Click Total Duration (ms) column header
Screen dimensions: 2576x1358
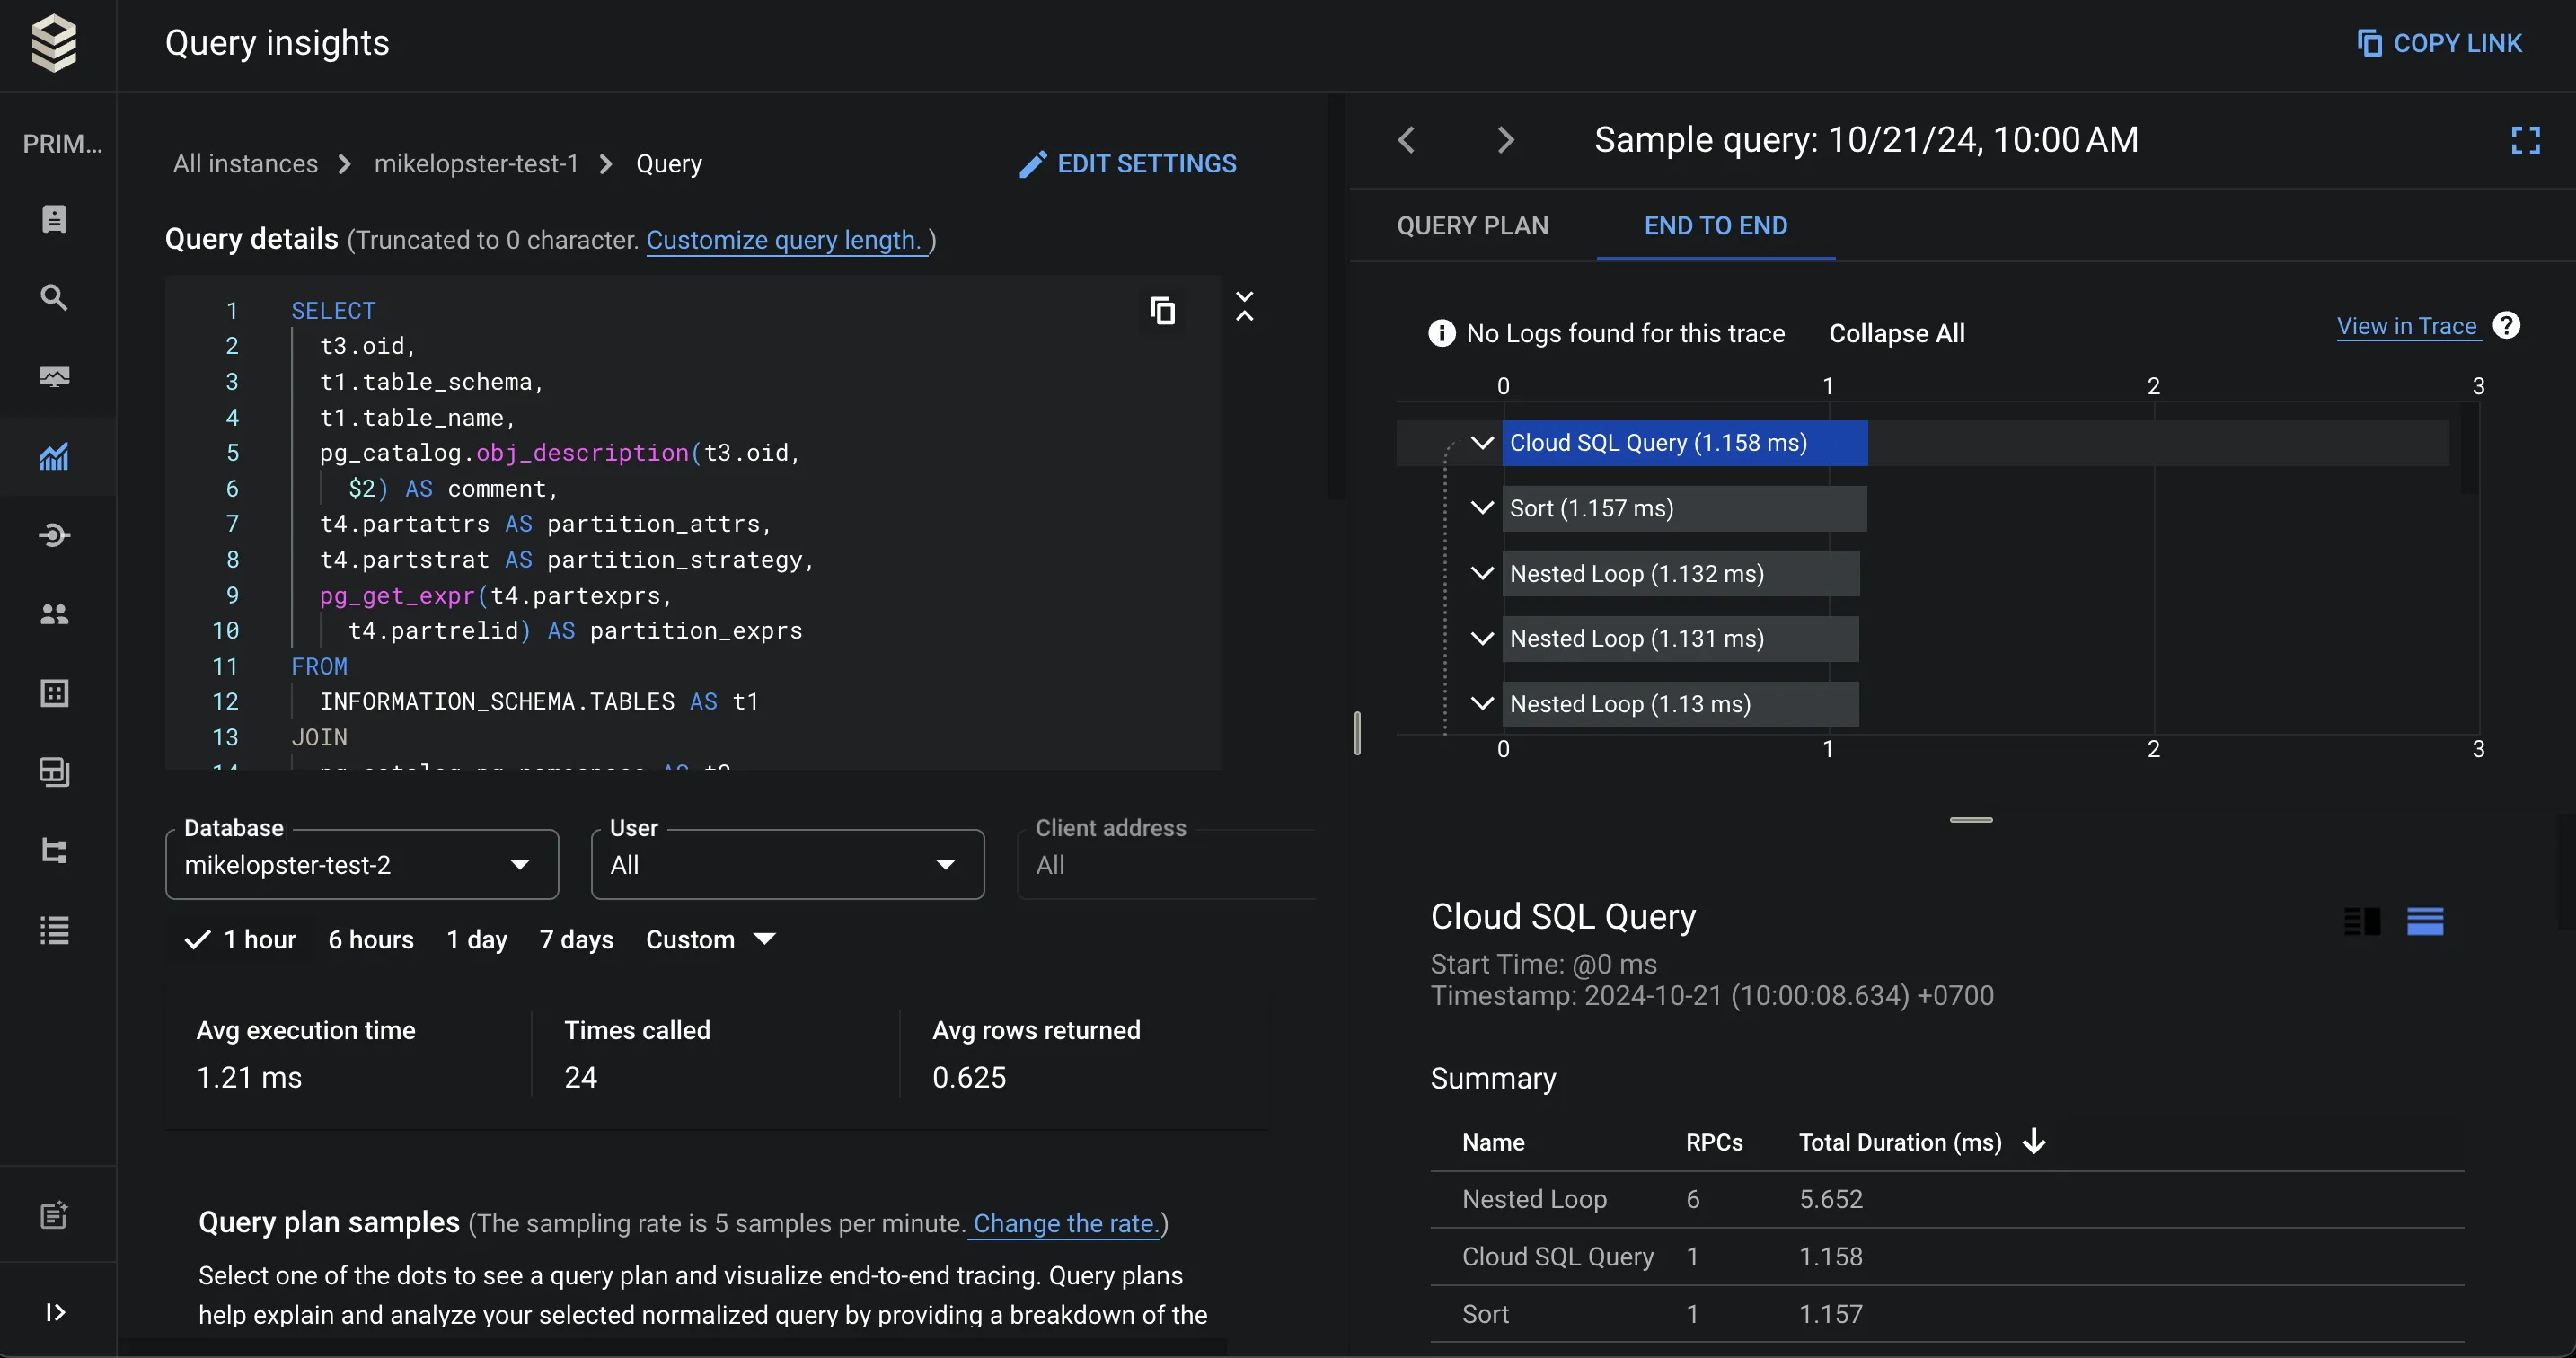pos(1900,1142)
